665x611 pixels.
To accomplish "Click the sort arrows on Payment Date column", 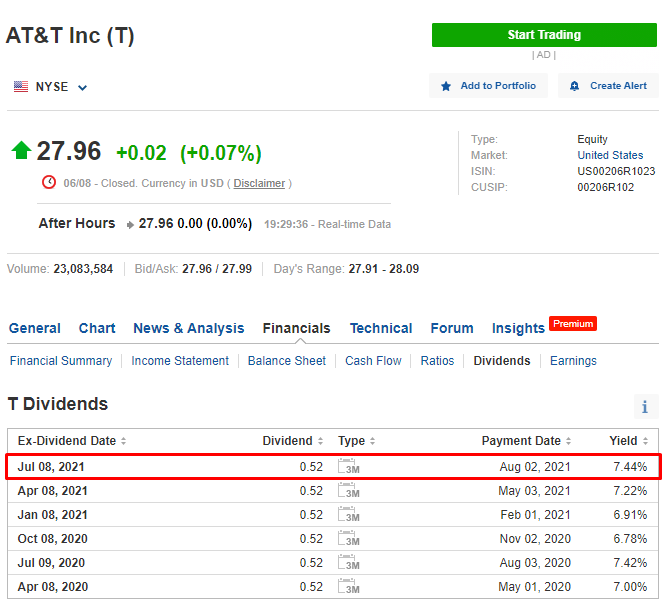I will point(568,441).
